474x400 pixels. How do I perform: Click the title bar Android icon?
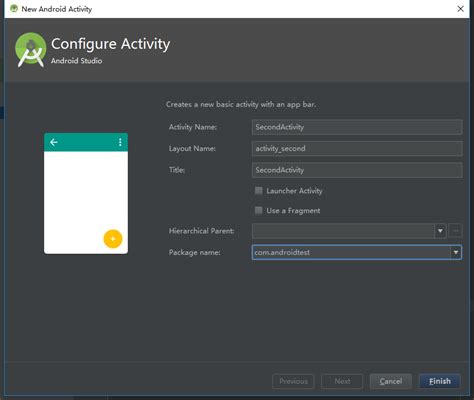[x=14, y=9]
